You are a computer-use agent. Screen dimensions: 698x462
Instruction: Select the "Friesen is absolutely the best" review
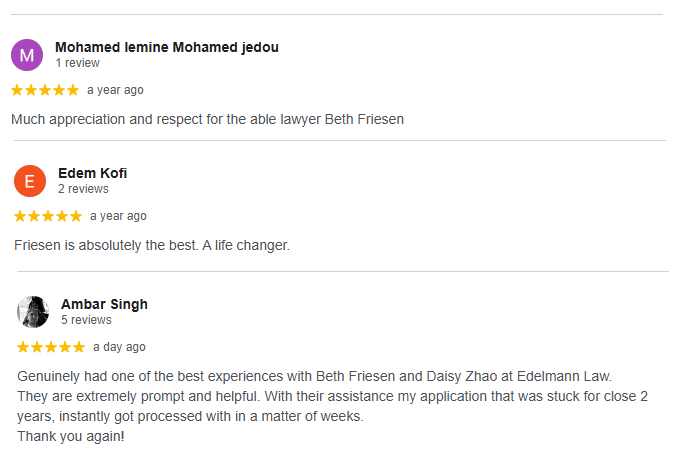click(152, 245)
